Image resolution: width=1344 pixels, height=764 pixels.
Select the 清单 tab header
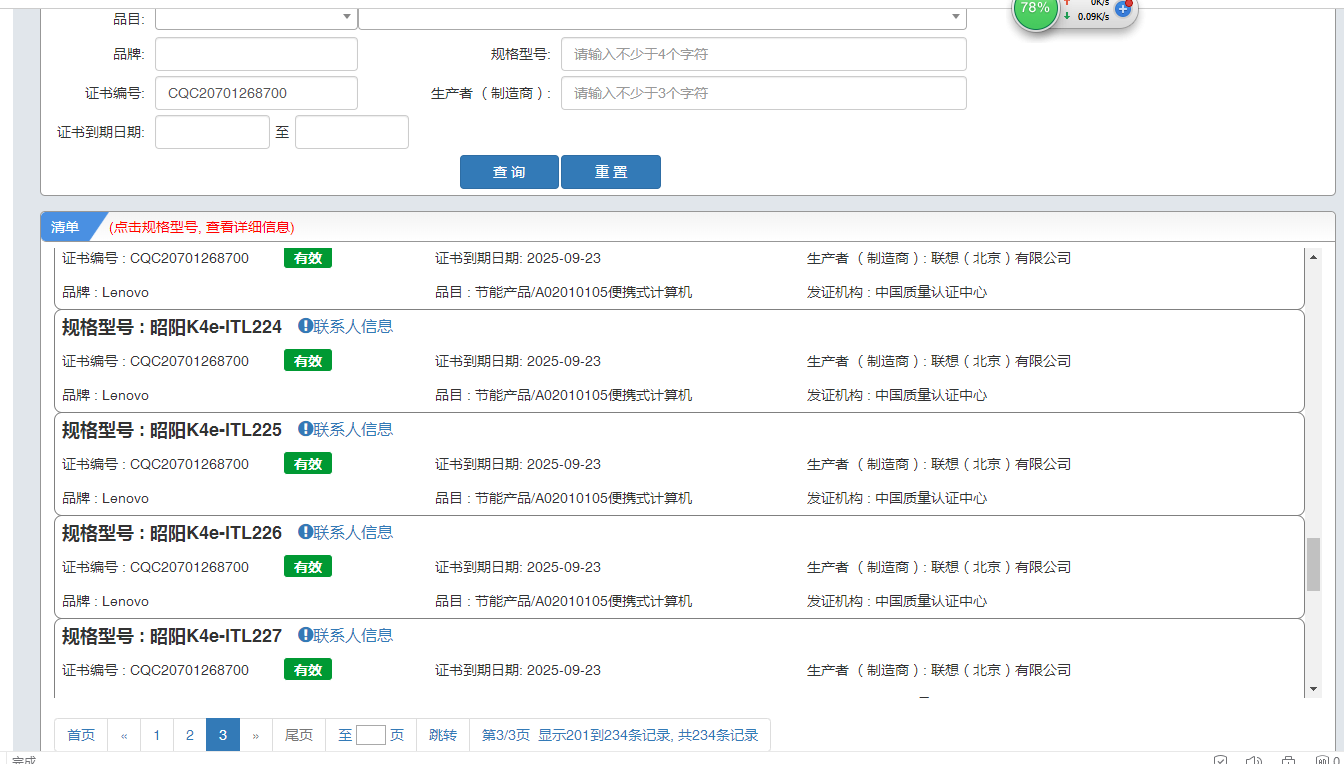tap(66, 227)
